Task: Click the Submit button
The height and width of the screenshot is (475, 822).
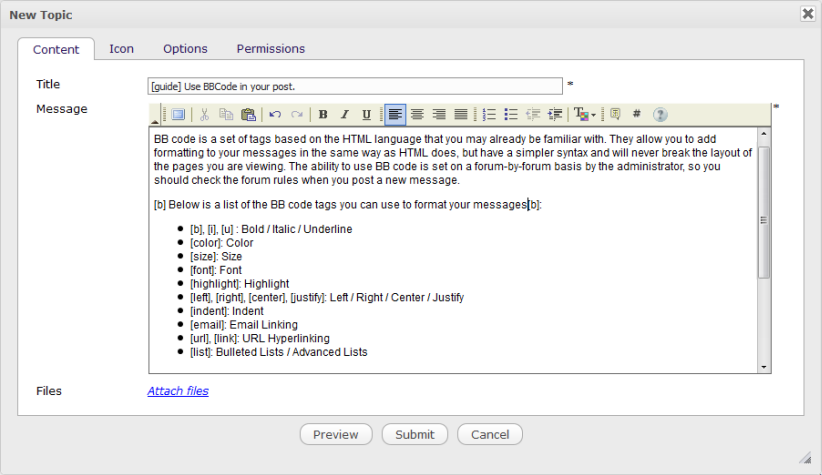Action: pos(414,434)
